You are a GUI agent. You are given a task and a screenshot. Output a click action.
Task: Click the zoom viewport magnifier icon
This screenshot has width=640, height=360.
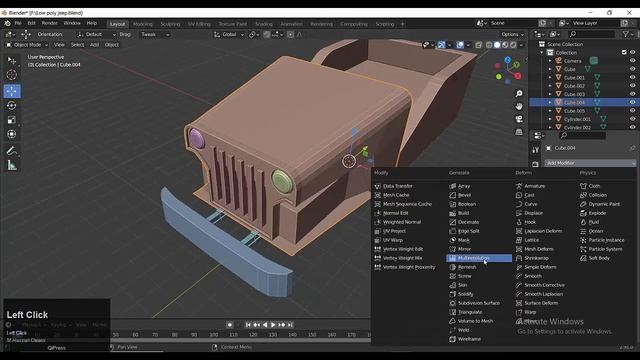pos(519,94)
